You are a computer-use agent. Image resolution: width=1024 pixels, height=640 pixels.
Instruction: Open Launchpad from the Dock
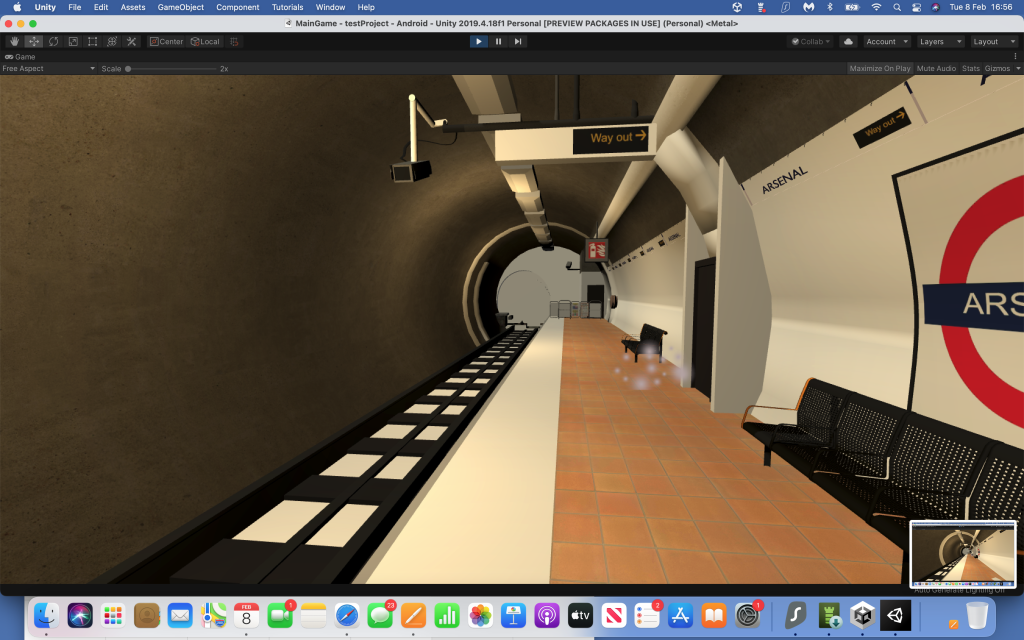tap(114, 615)
